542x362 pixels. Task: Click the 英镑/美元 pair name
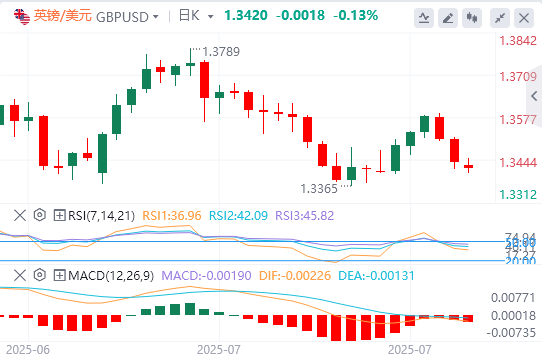click(x=63, y=16)
